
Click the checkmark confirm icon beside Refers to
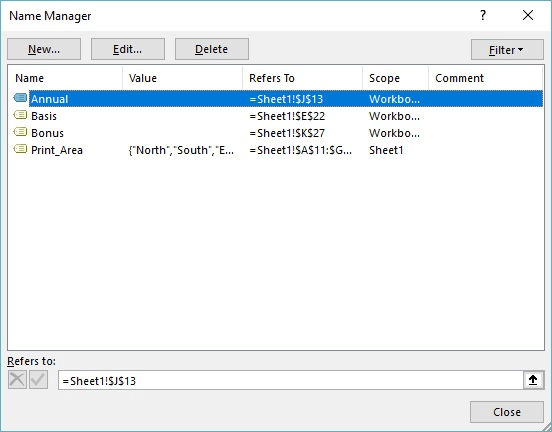tap(39, 380)
